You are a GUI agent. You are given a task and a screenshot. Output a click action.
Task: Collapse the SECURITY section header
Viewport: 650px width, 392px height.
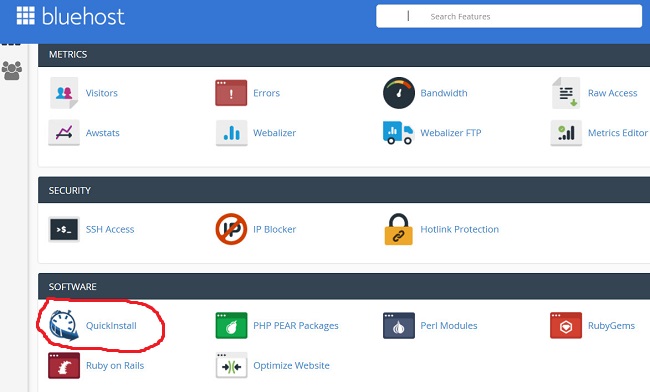coord(344,190)
